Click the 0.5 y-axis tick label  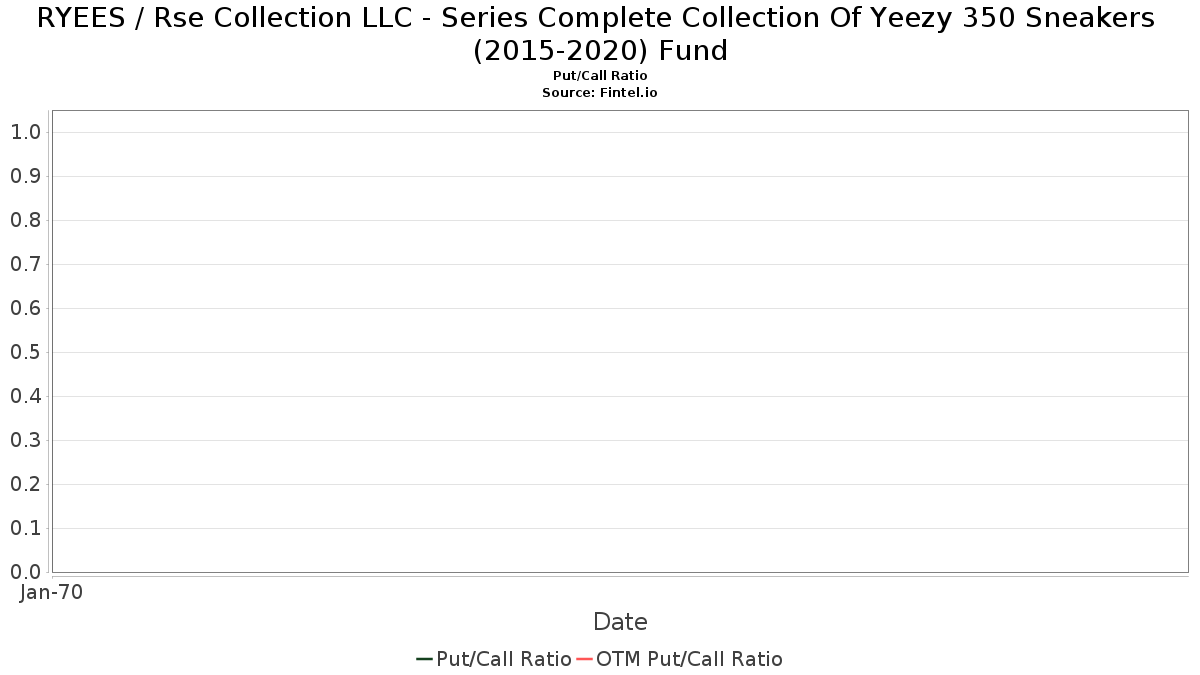(x=25, y=352)
